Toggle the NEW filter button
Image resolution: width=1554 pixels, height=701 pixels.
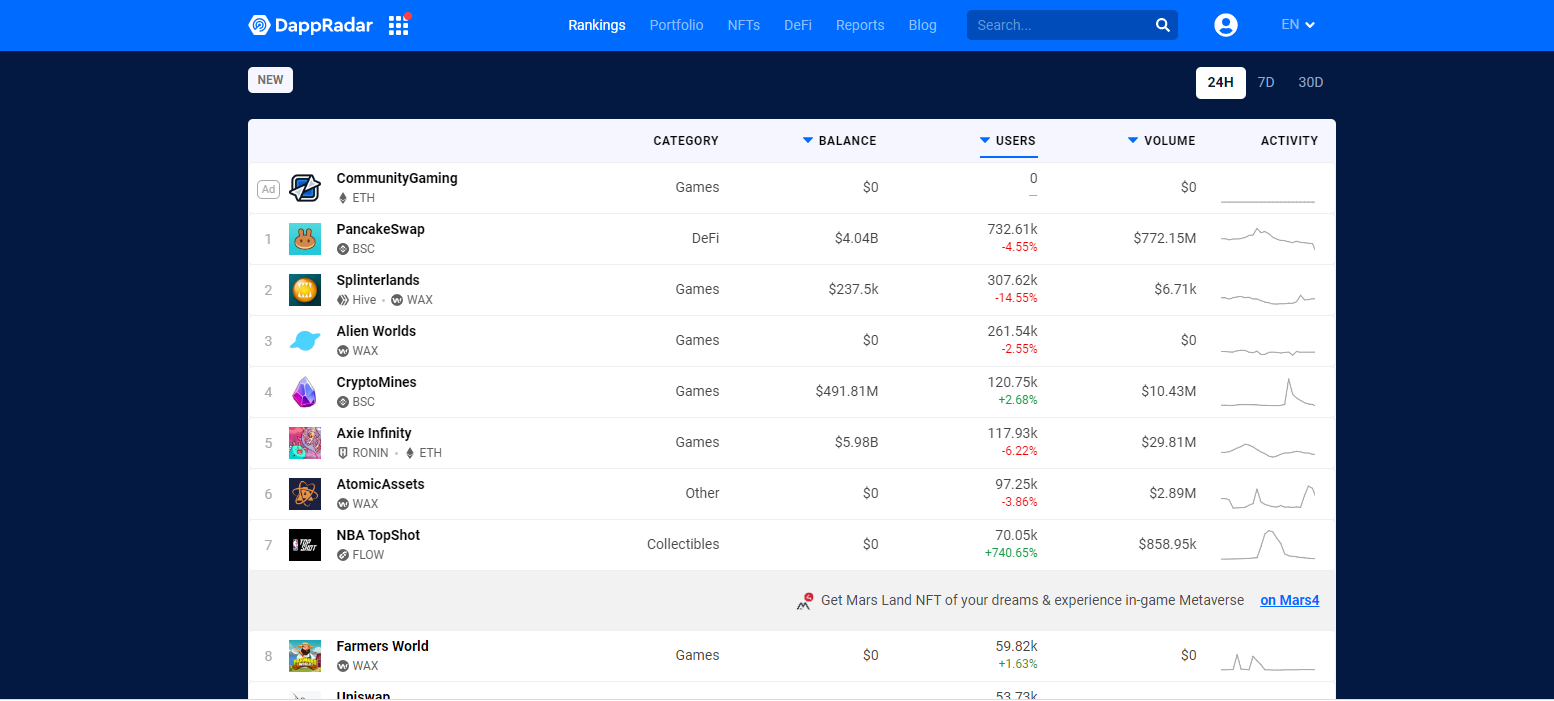pos(270,80)
